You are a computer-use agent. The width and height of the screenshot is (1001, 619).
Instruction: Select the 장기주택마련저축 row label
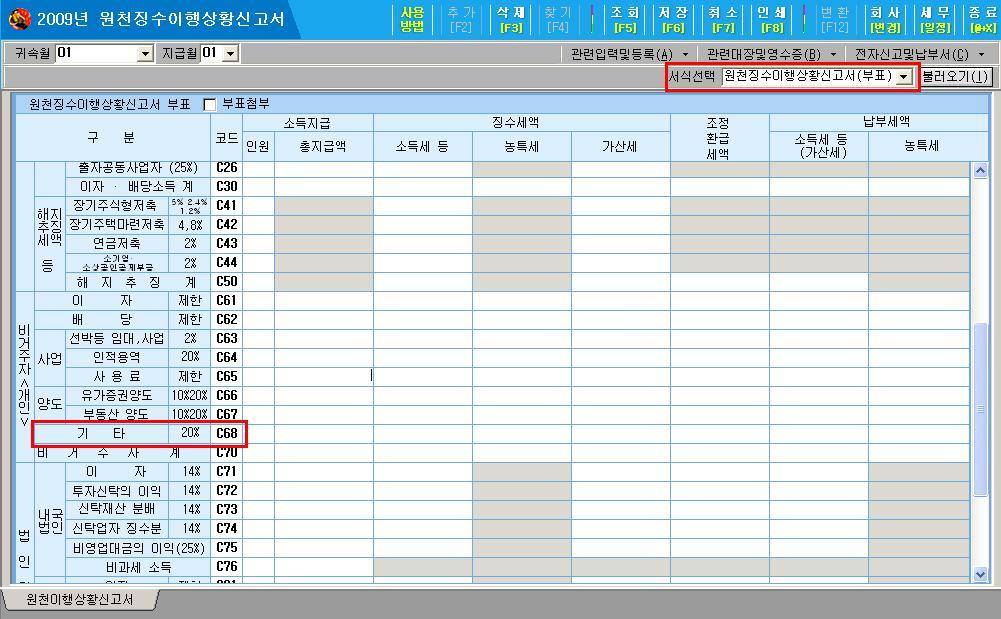pyautogui.click(x=117, y=225)
